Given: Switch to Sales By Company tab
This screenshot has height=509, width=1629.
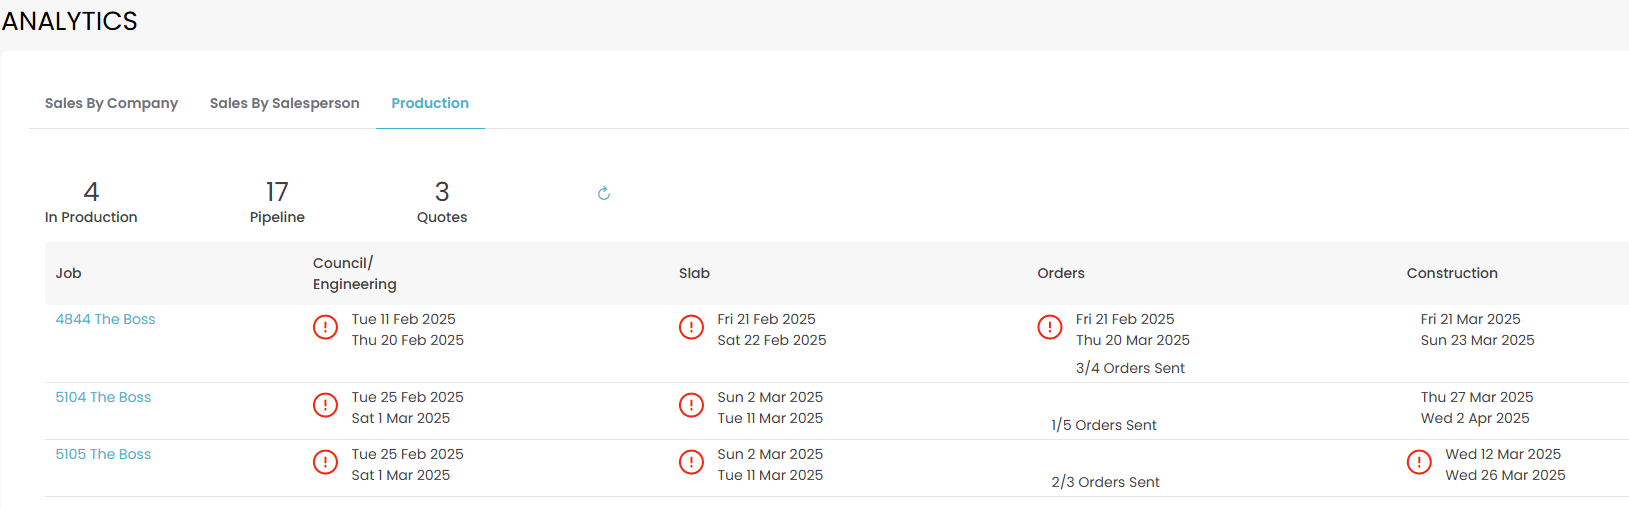Looking at the screenshot, I should [111, 103].
